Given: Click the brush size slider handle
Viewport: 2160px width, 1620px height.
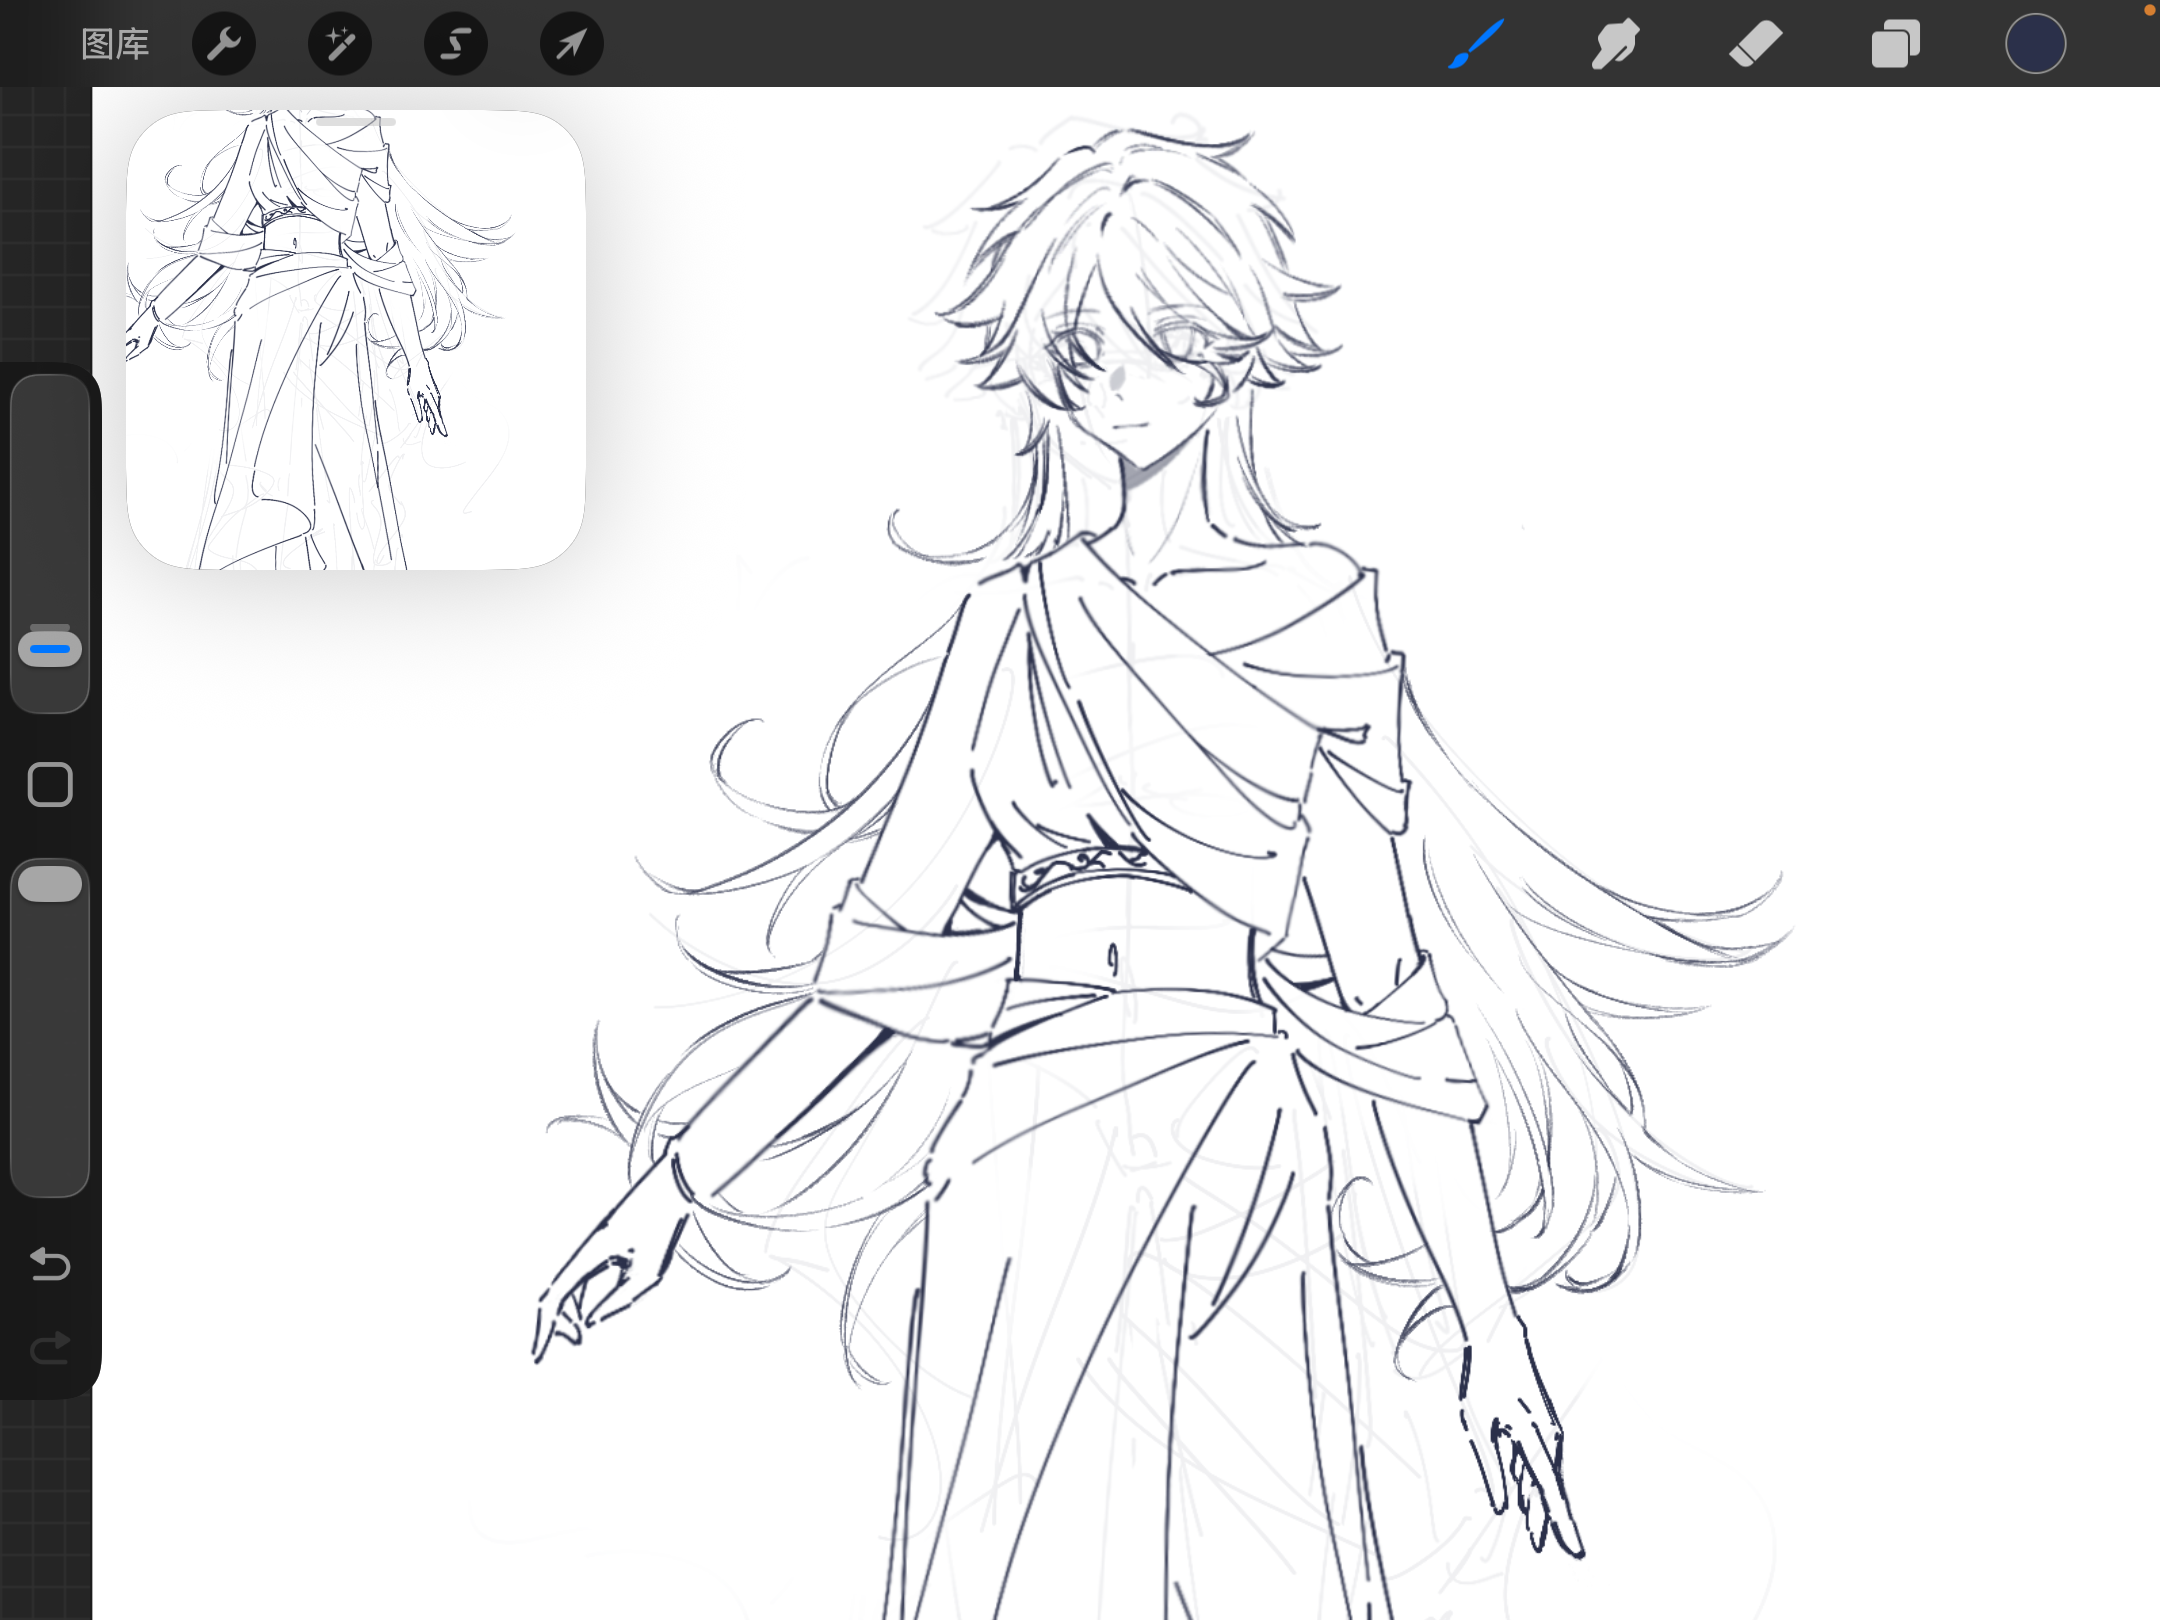Looking at the screenshot, I should [x=50, y=649].
